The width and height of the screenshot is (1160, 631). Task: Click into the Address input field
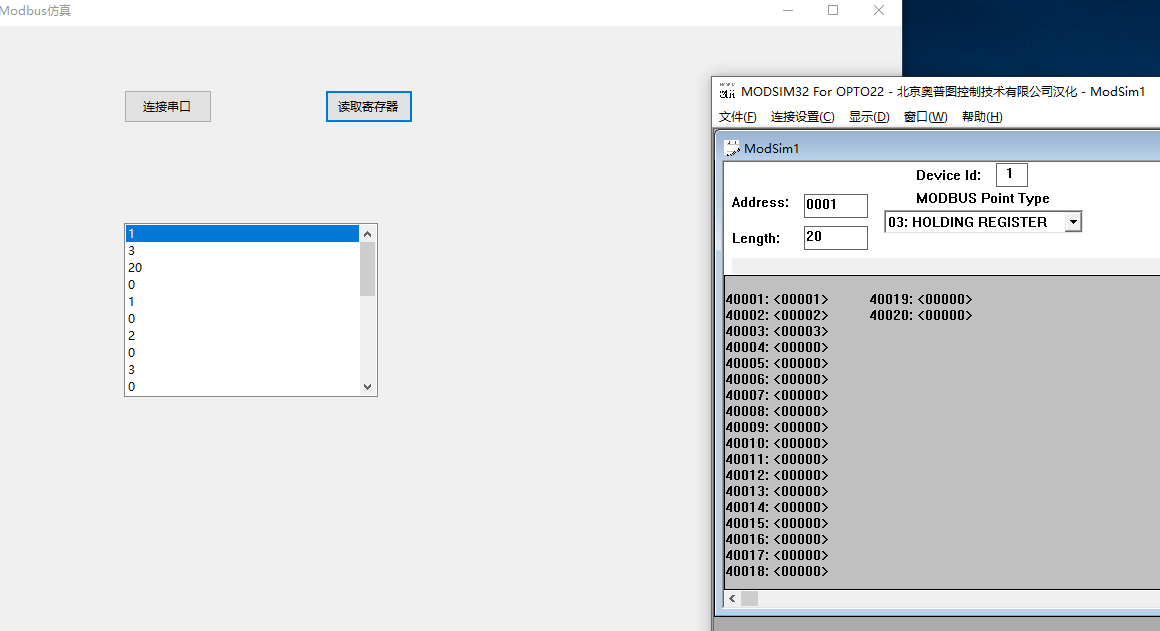pyautogui.click(x=835, y=205)
